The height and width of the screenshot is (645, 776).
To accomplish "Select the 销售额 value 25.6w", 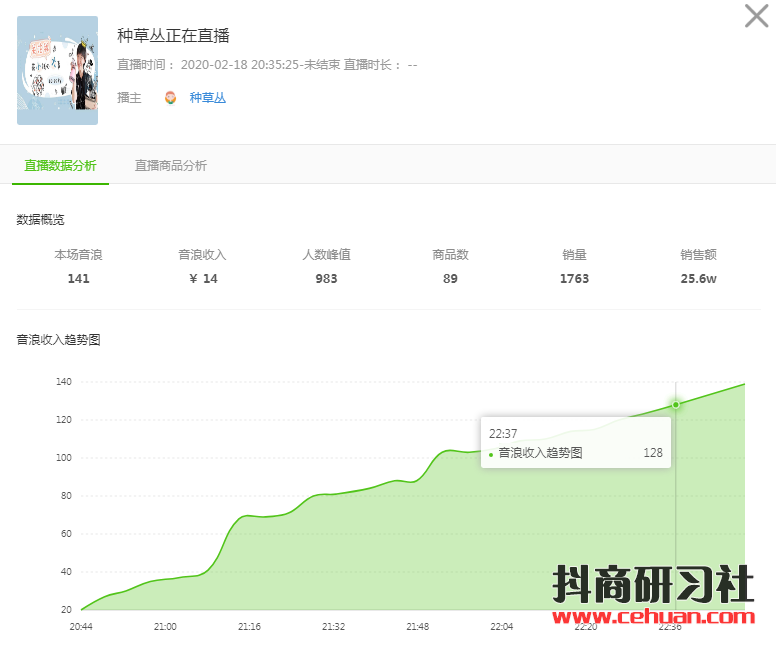I will (x=698, y=279).
